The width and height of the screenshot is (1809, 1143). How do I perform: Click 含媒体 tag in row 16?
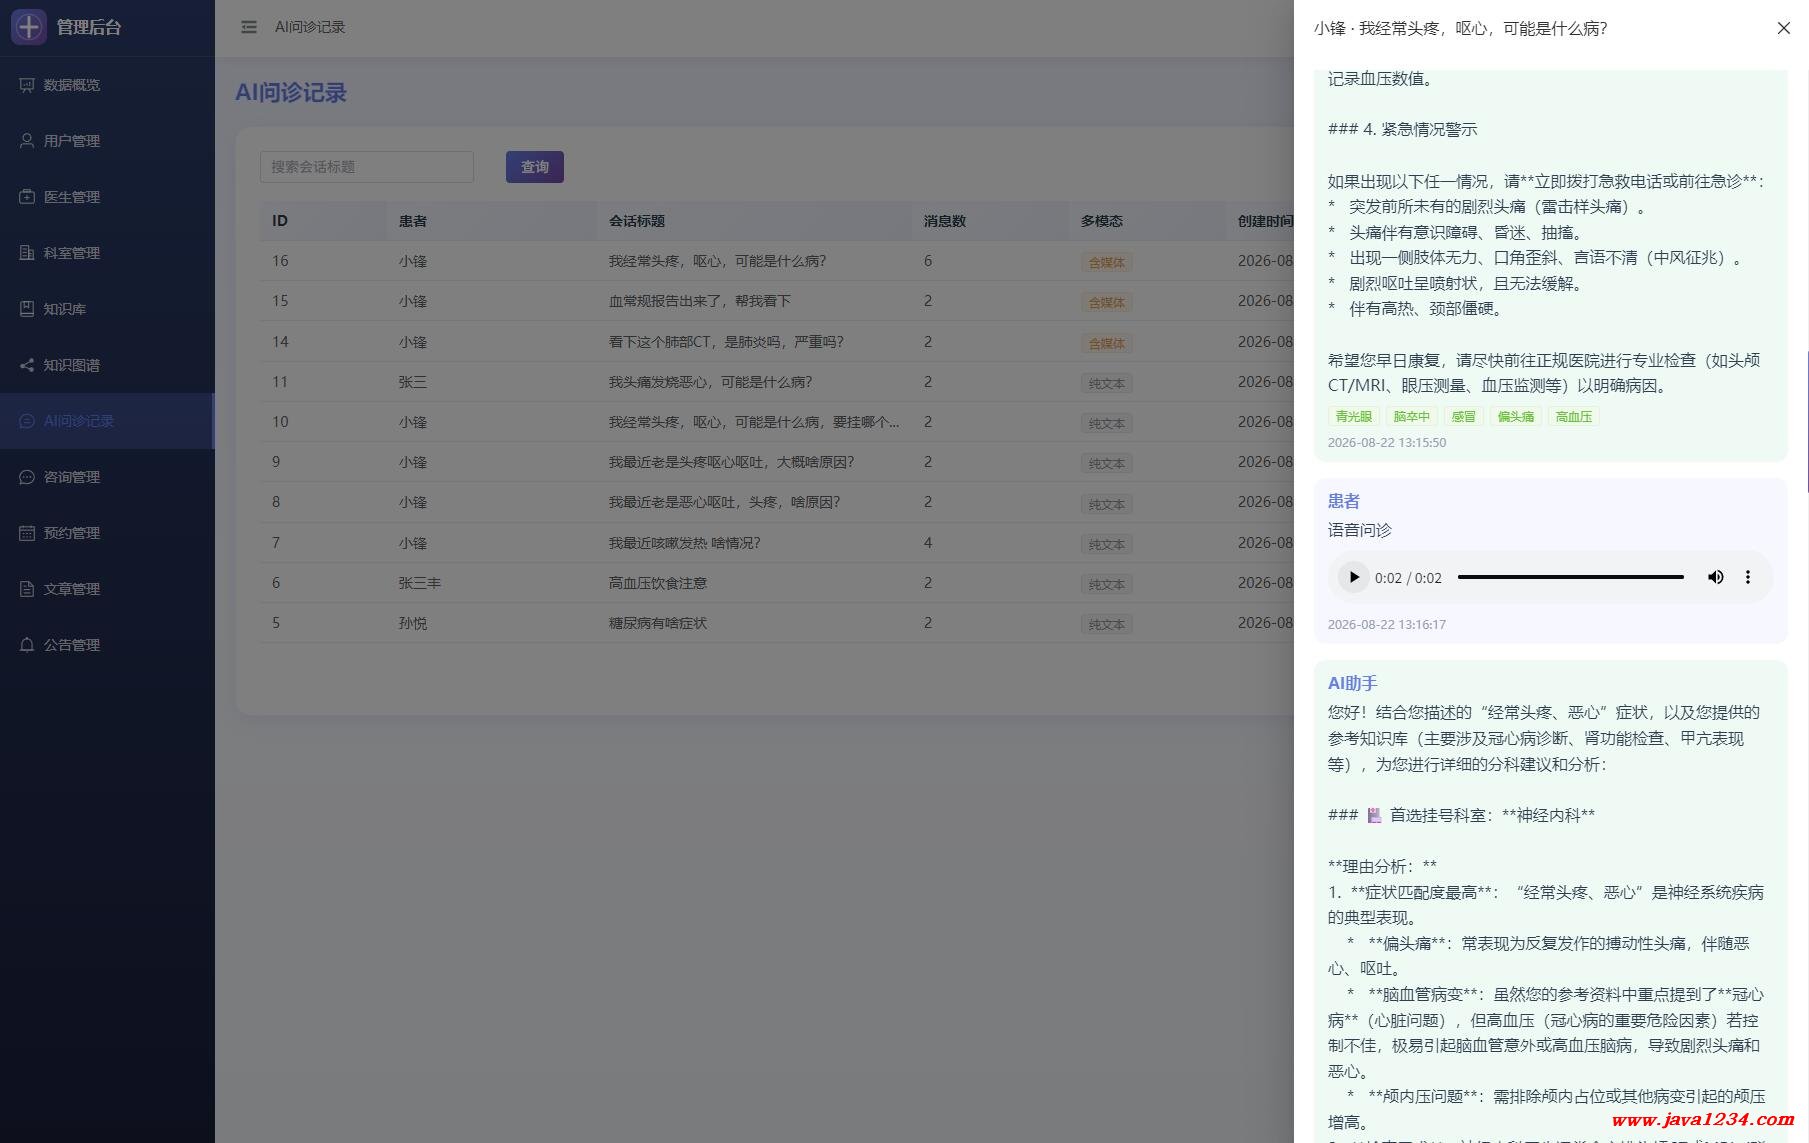1106,263
